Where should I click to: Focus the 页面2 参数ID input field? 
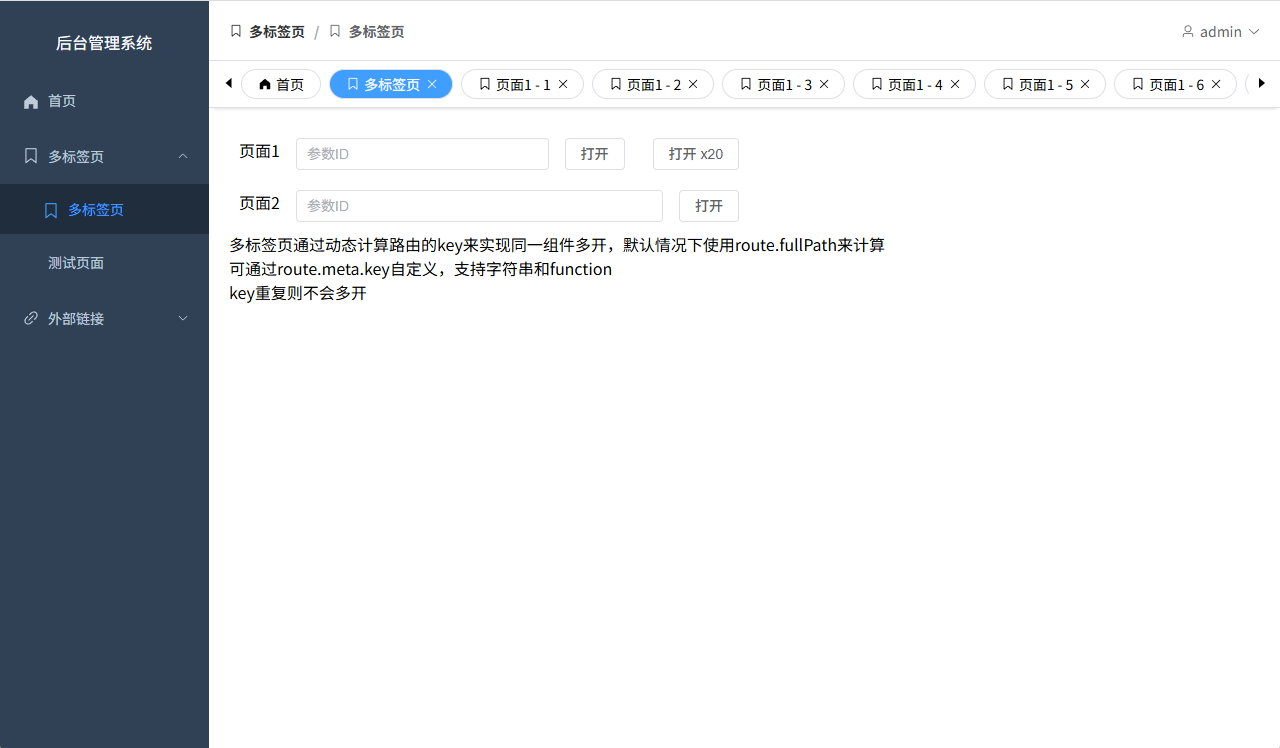pyautogui.click(x=479, y=206)
